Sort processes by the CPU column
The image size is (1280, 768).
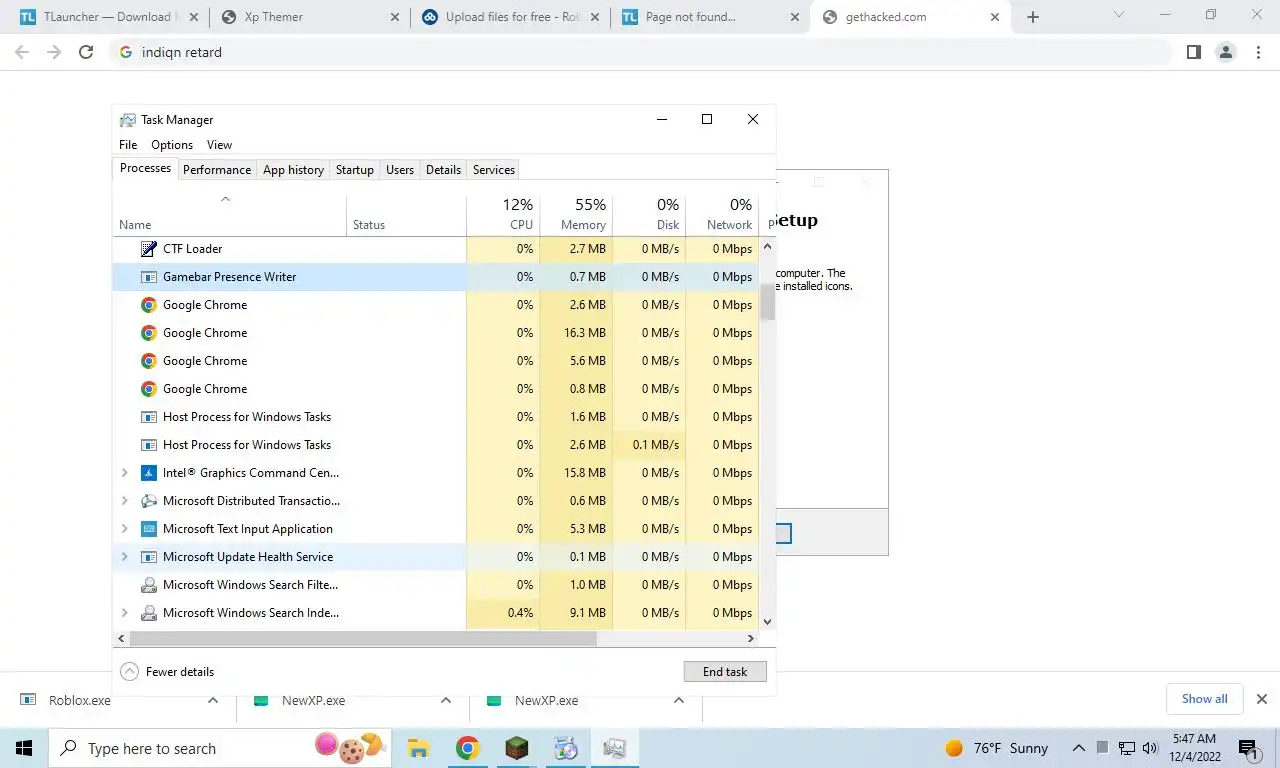click(x=503, y=214)
